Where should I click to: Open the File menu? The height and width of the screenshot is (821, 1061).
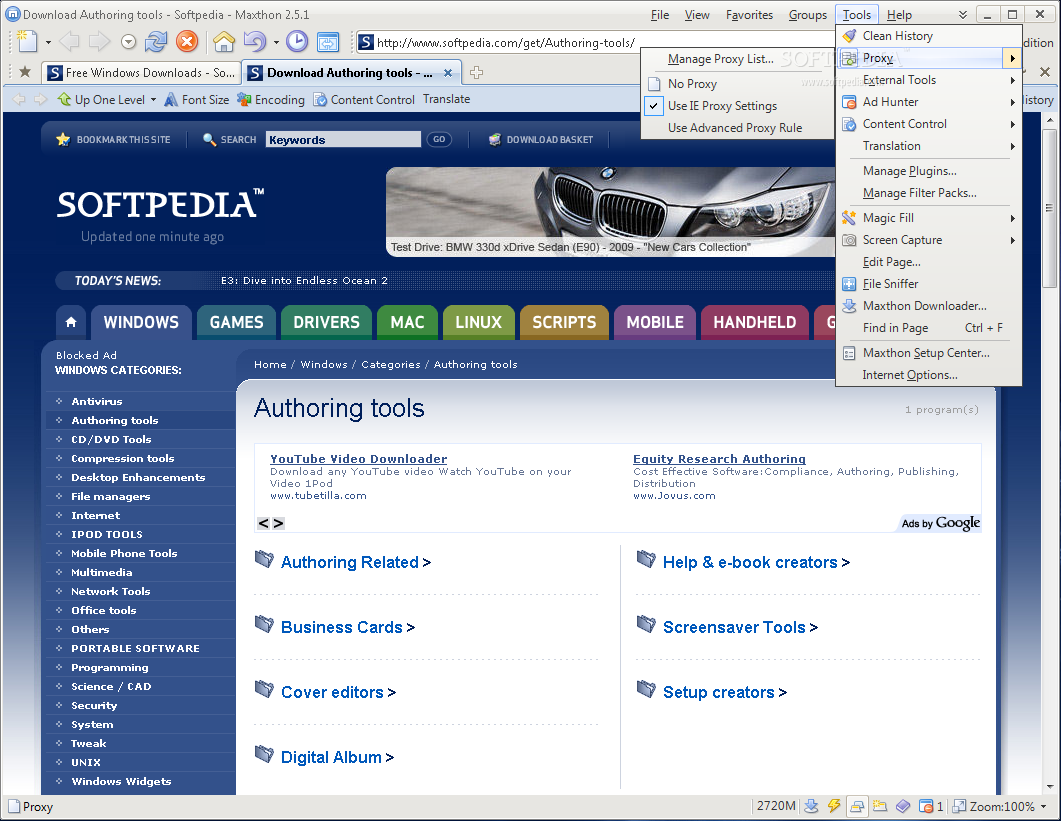click(x=660, y=15)
